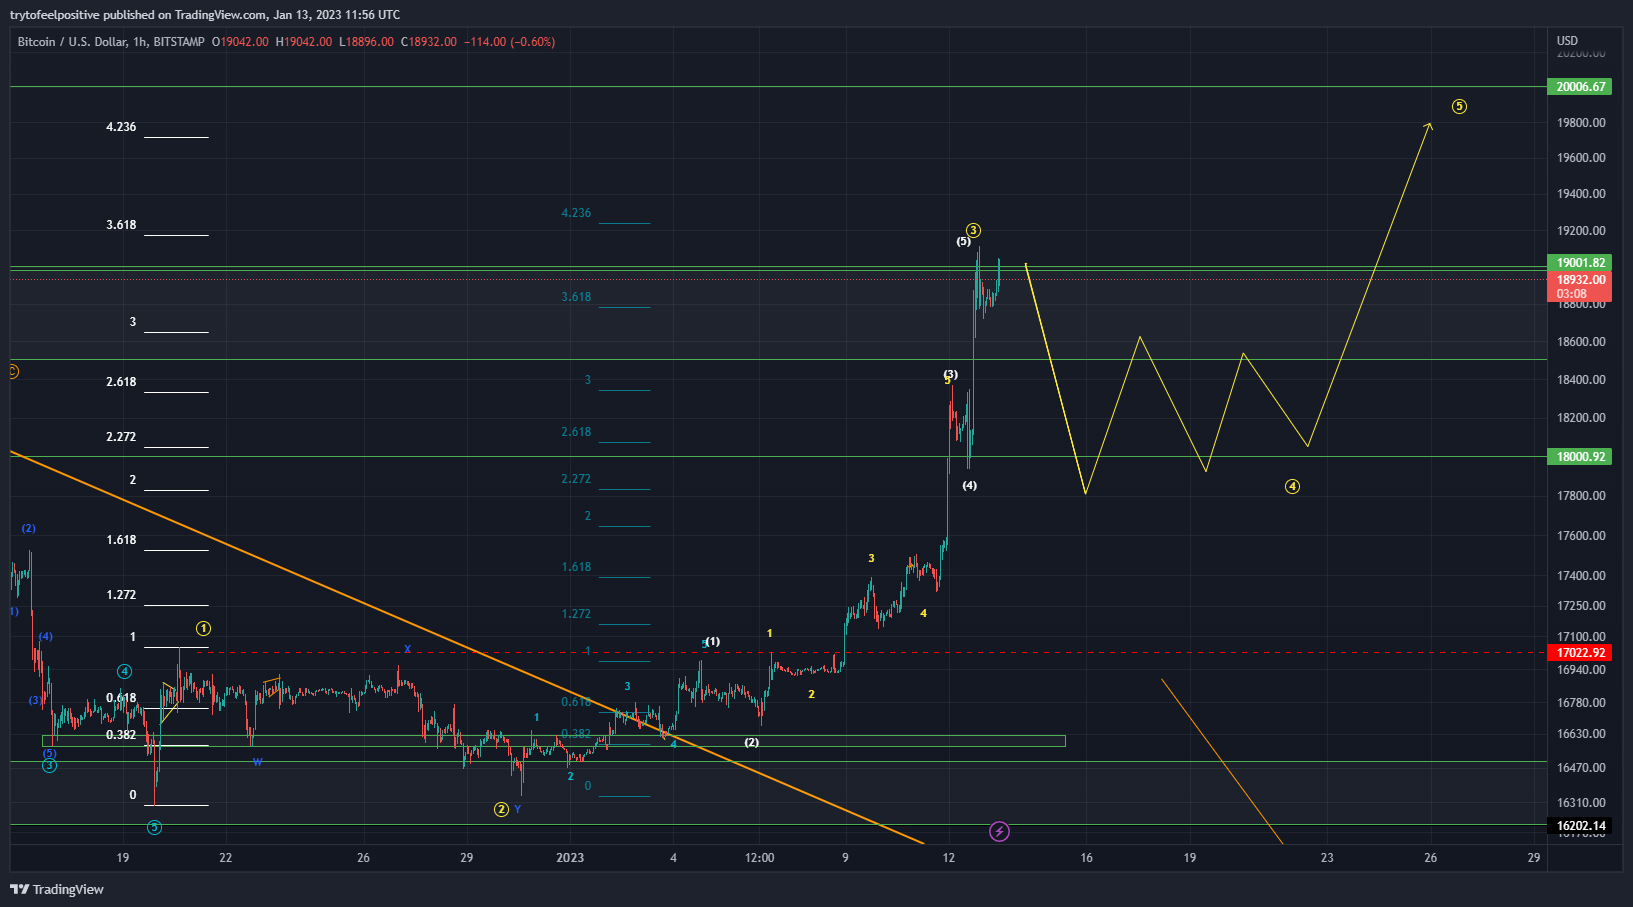Select the teal circled wave 4 label
The height and width of the screenshot is (907, 1633).
pyautogui.click(x=124, y=671)
